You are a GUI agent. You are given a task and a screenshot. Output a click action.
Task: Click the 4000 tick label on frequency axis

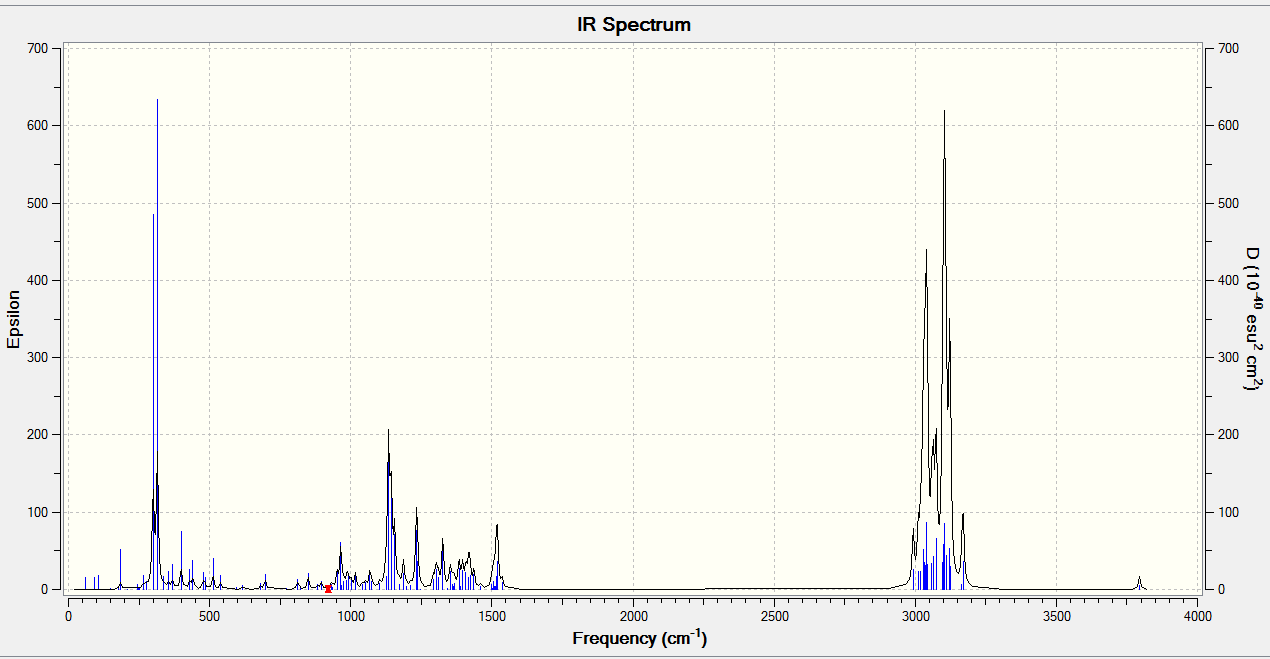click(1198, 616)
